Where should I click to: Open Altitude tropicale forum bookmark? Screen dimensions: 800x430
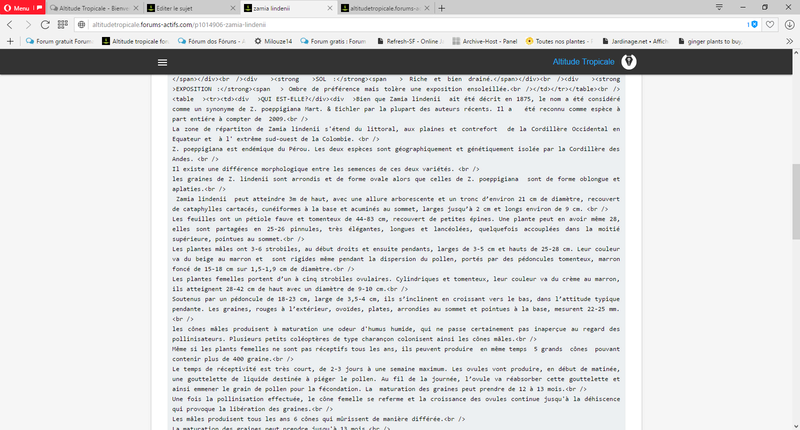pyautogui.click(x=135, y=41)
